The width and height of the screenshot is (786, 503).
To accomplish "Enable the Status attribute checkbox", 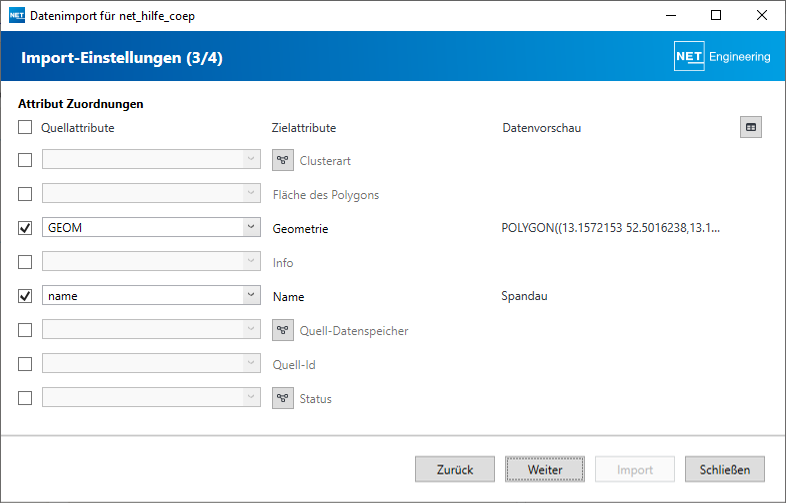I will 25,398.
